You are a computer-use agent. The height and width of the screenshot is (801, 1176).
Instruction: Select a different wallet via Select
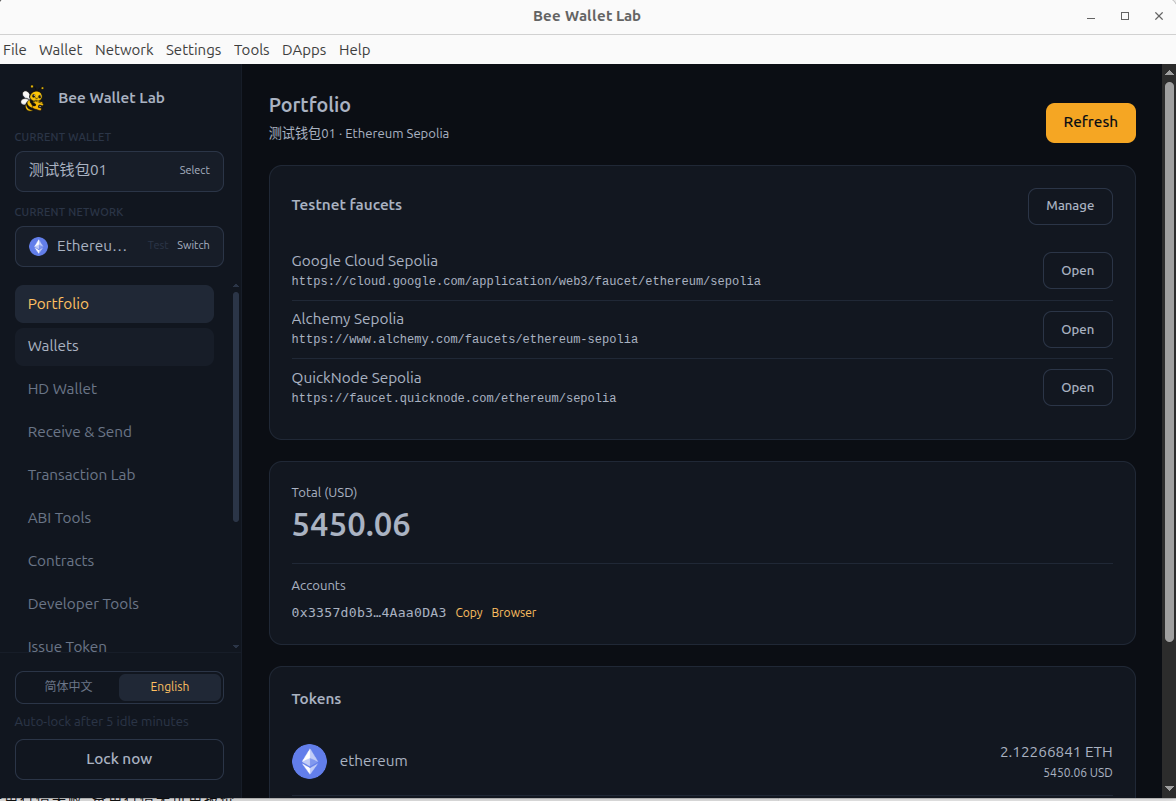(194, 170)
